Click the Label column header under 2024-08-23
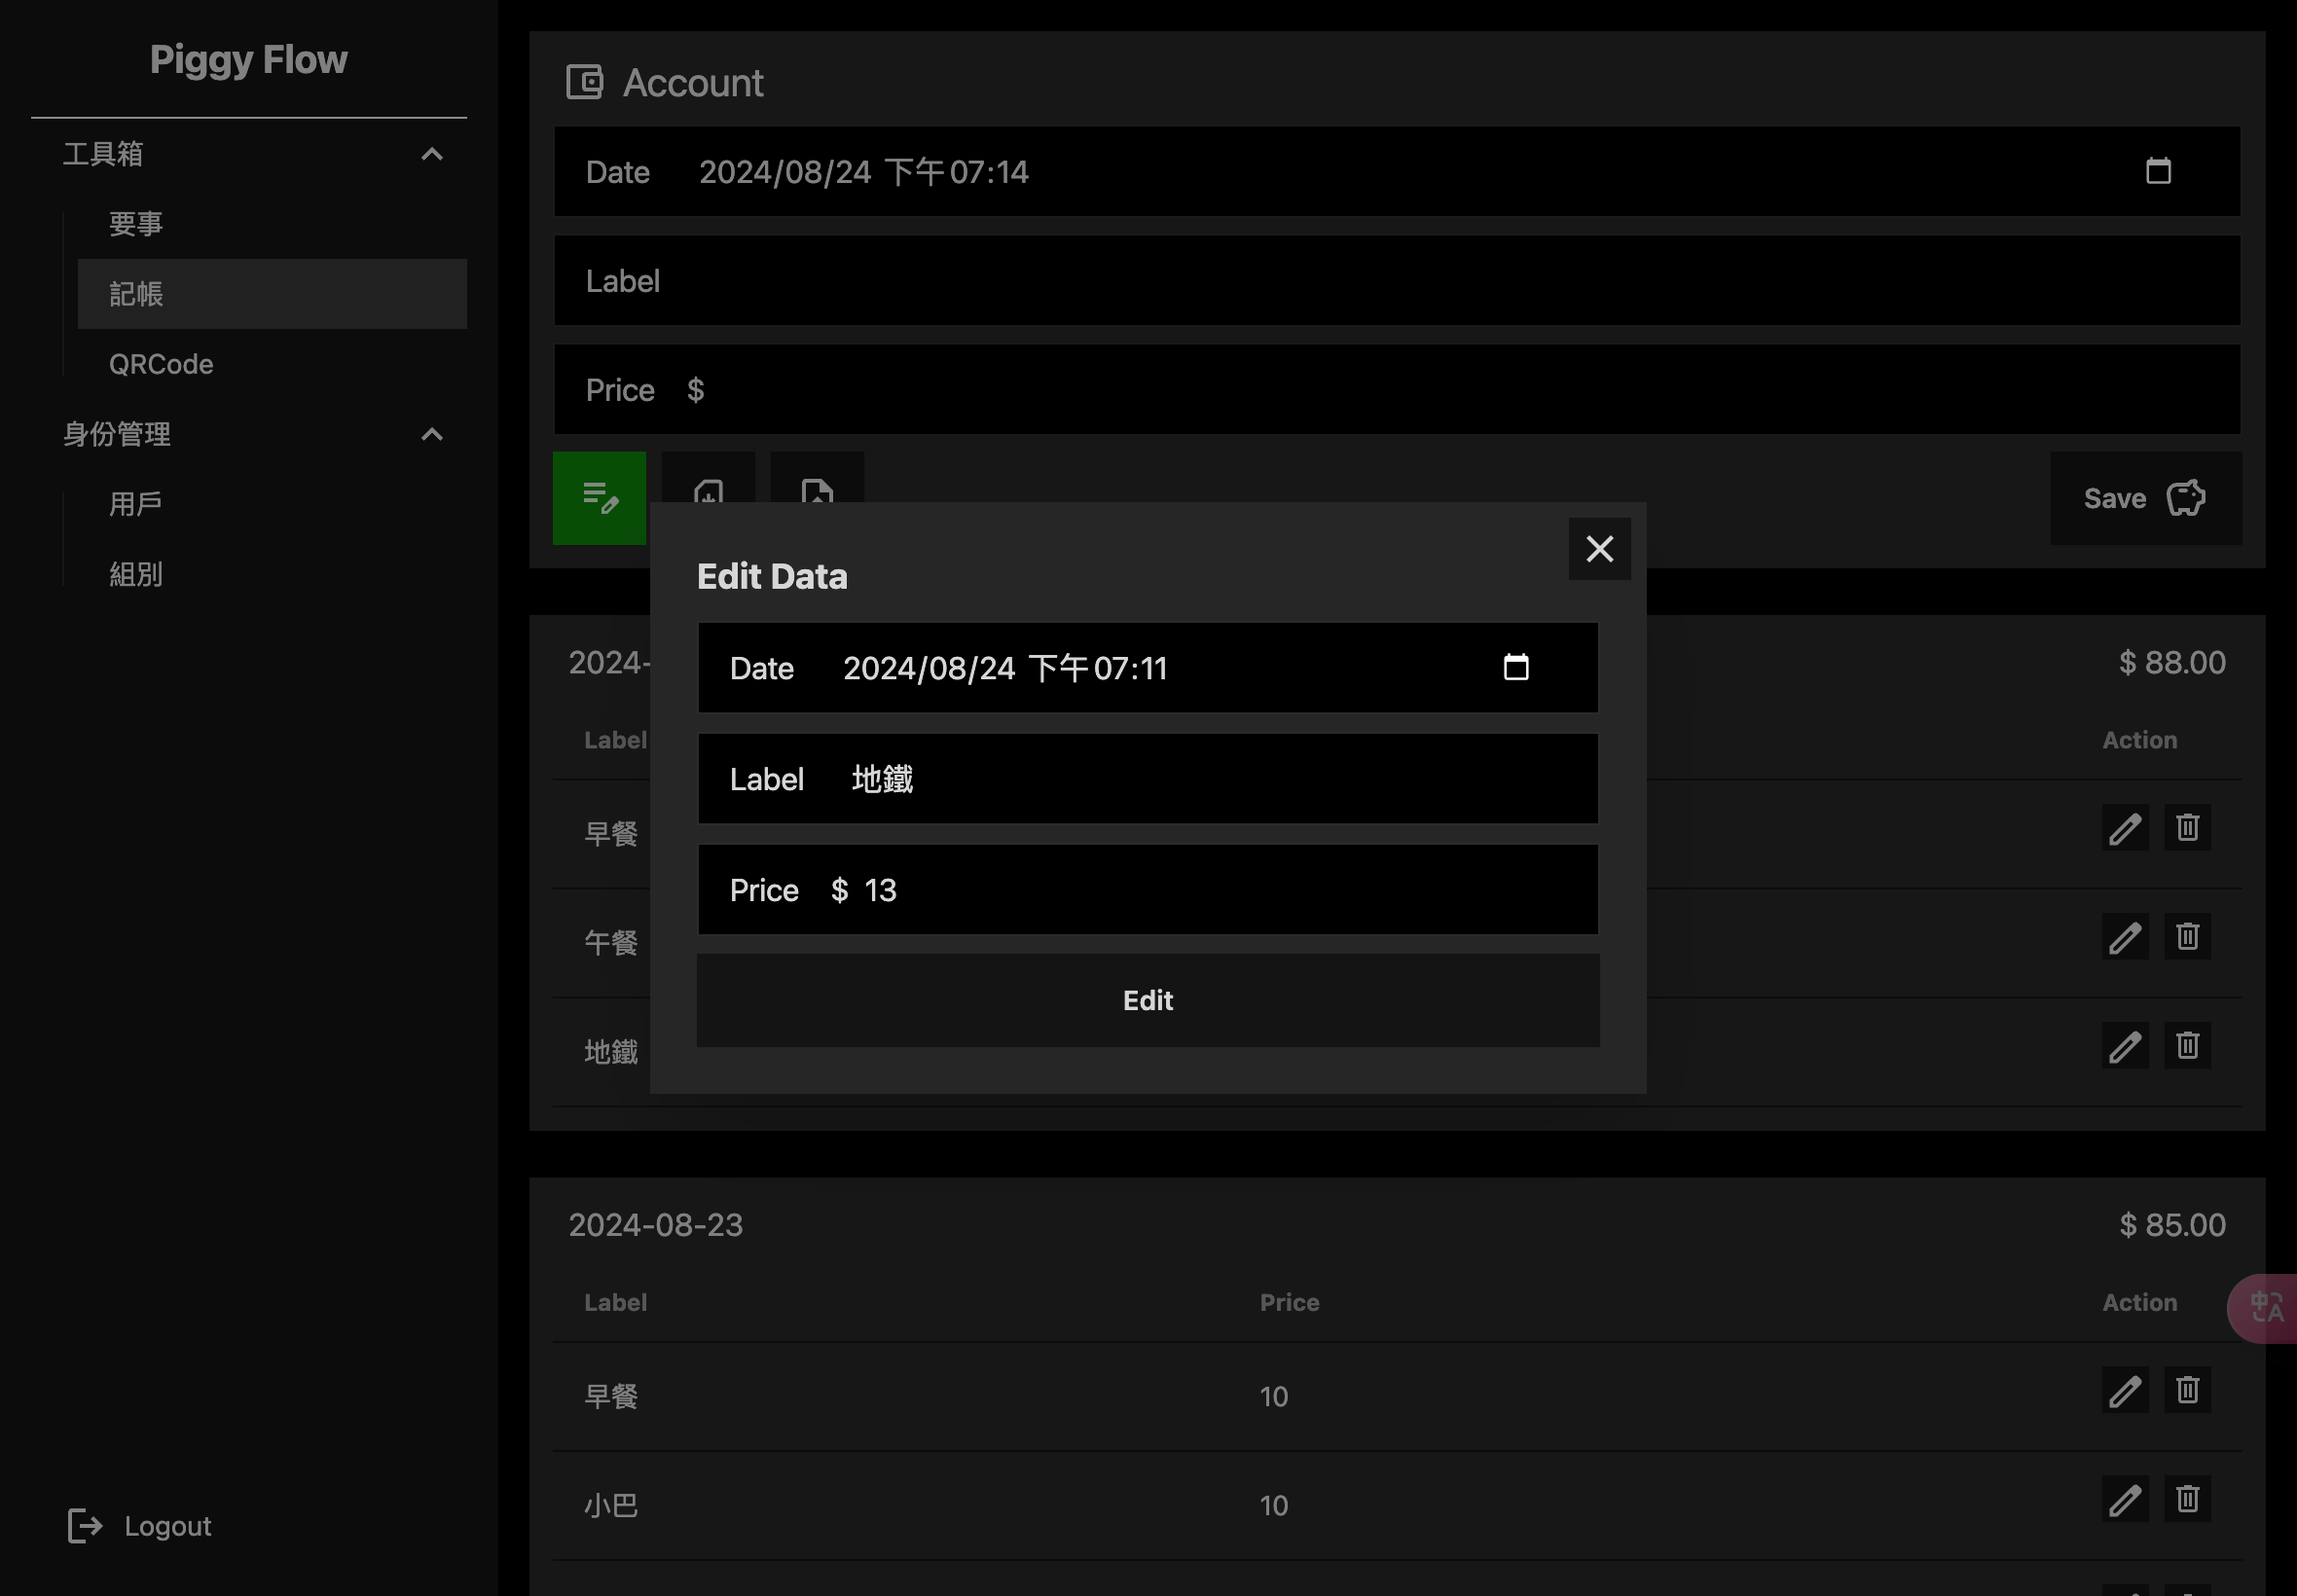Viewport: 2297px width, 1596px height. [615, 1302]
